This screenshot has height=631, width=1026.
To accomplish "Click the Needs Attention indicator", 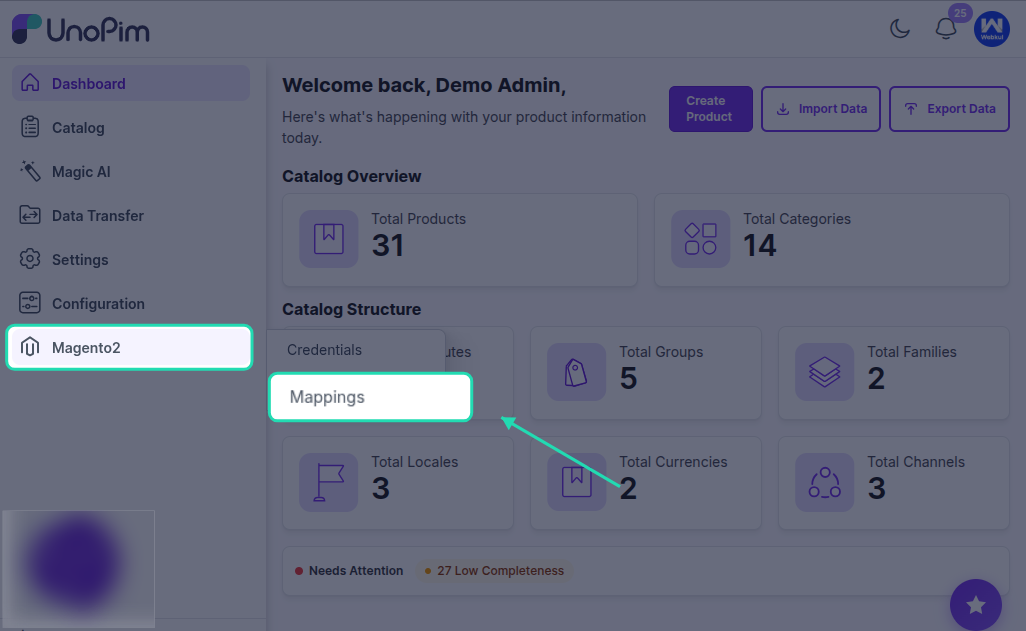I will click(349, 571).
